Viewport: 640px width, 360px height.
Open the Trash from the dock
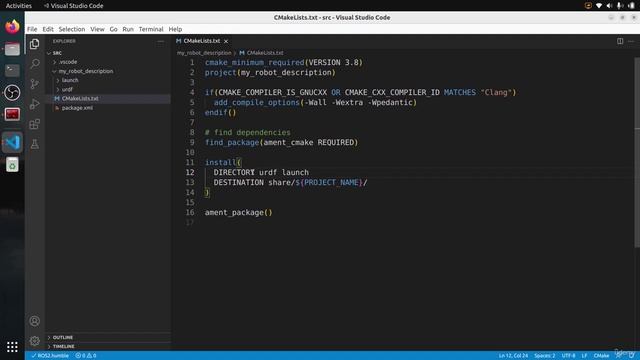(x=12, y=164)
